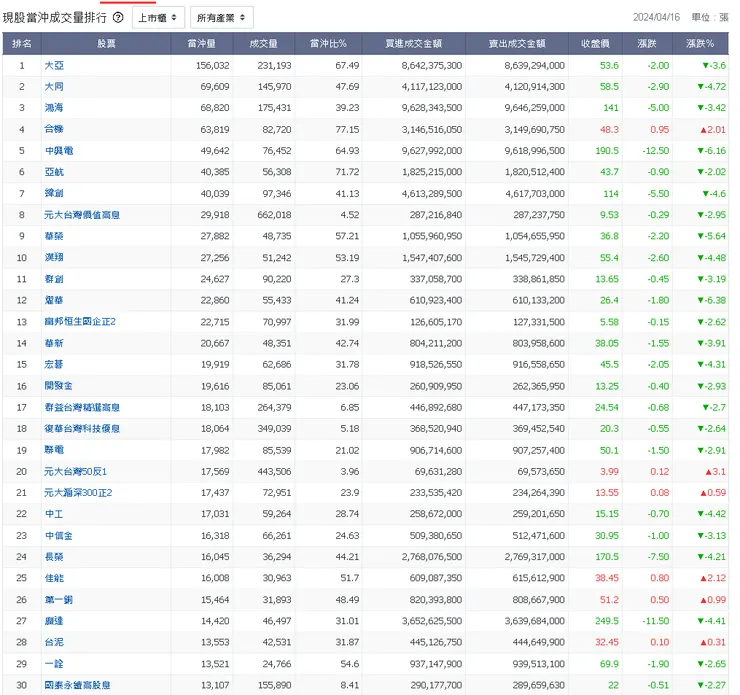This screenshot has height=695, width=740.
Task: Open the 漢翔 stock link
Action: pyautogui.click(x=54, y=258)
